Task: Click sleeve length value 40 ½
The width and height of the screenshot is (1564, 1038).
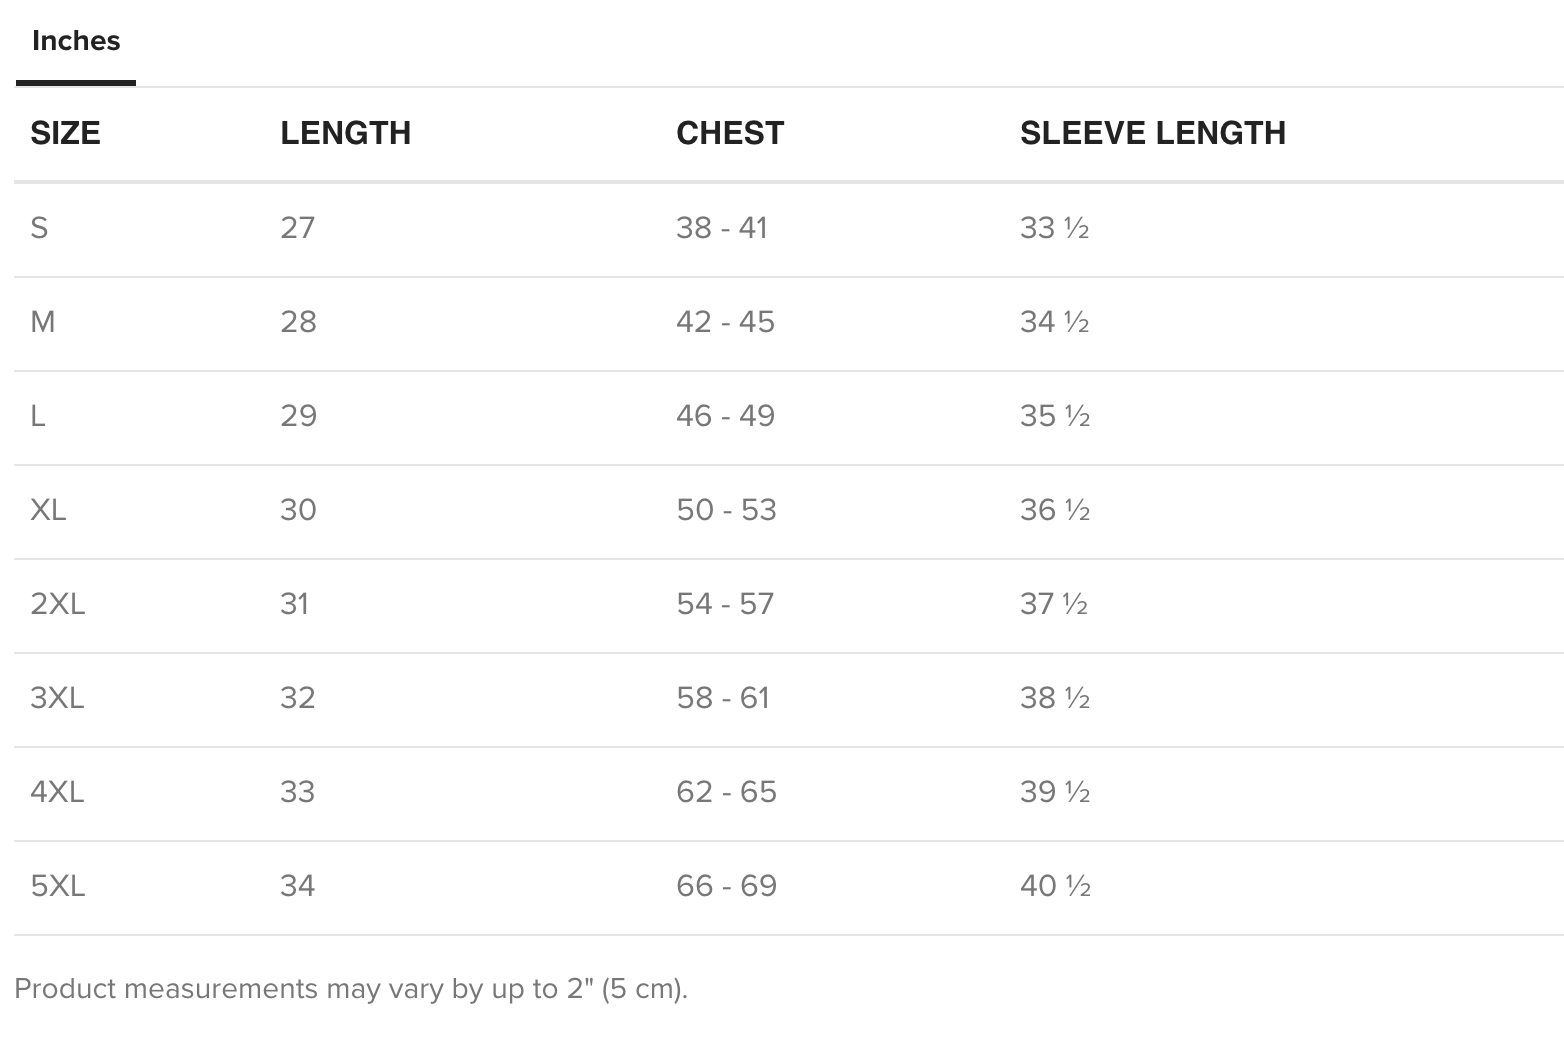Action: pos(1055,886)
